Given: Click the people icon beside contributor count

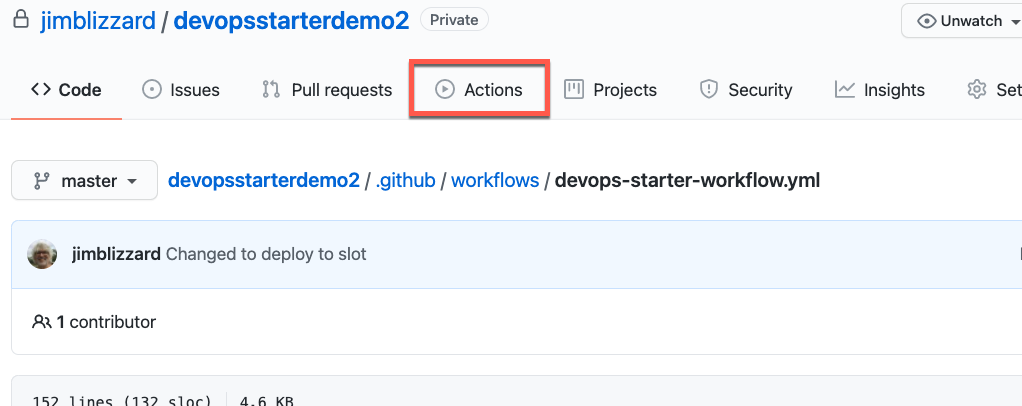Looking at the screenshot, I should click(42, 321).
